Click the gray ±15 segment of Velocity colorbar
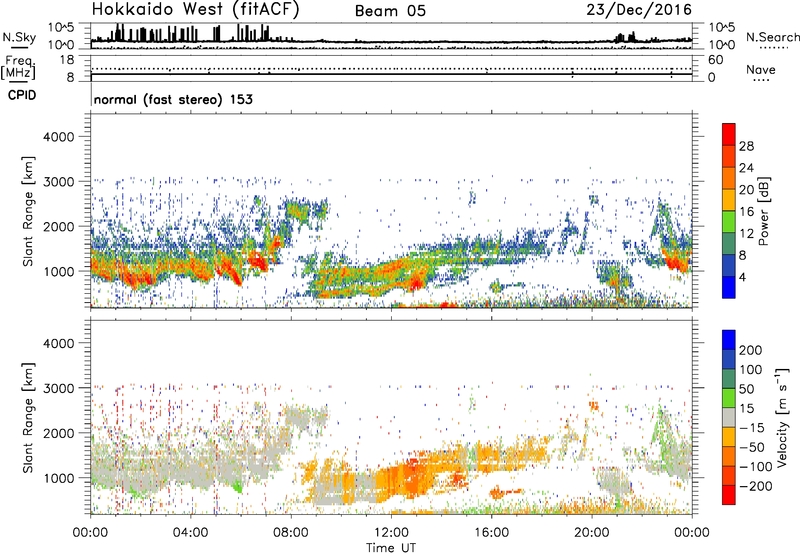The height and width of the screenshot is (554, 800). (729, 417)
